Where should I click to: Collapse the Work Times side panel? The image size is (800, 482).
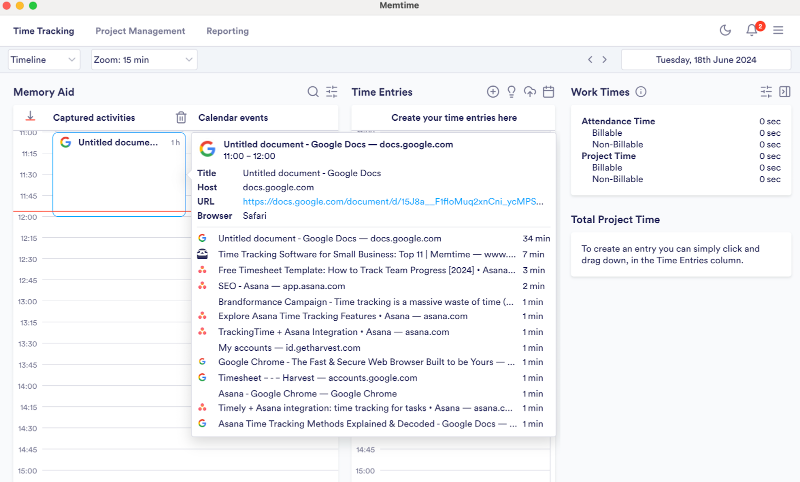point(785,92)
